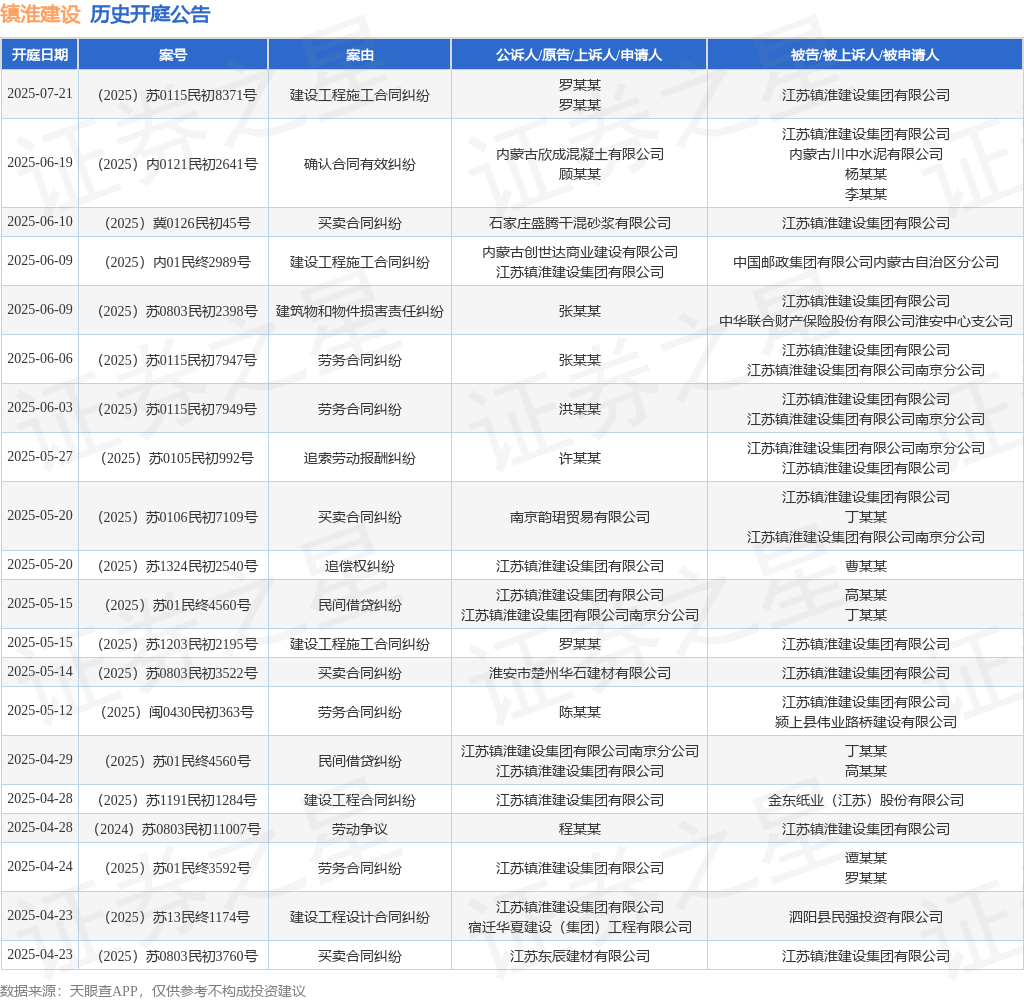The width and height of the screenshot is (1024, 1000).
Task: Click the 劳动争议 cell
Action: tap(360, 830)
